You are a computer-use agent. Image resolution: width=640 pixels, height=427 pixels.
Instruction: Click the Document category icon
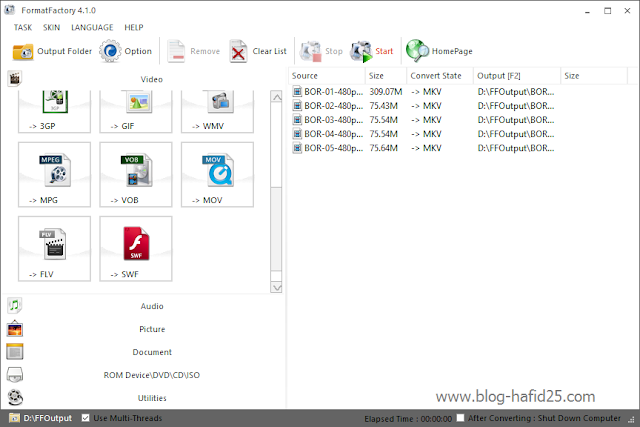tap(15, 351)
